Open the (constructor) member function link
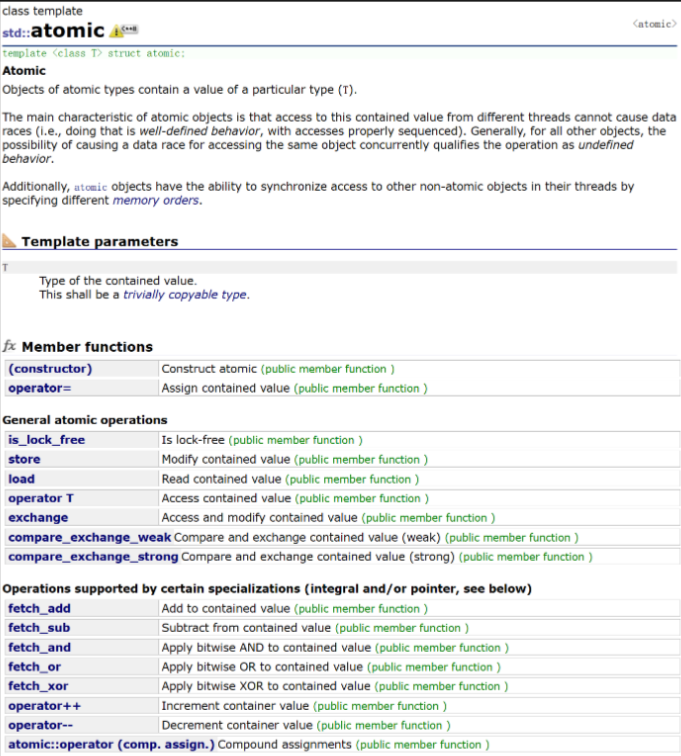Screen dimensions: 681x756 tap(50, 369)
